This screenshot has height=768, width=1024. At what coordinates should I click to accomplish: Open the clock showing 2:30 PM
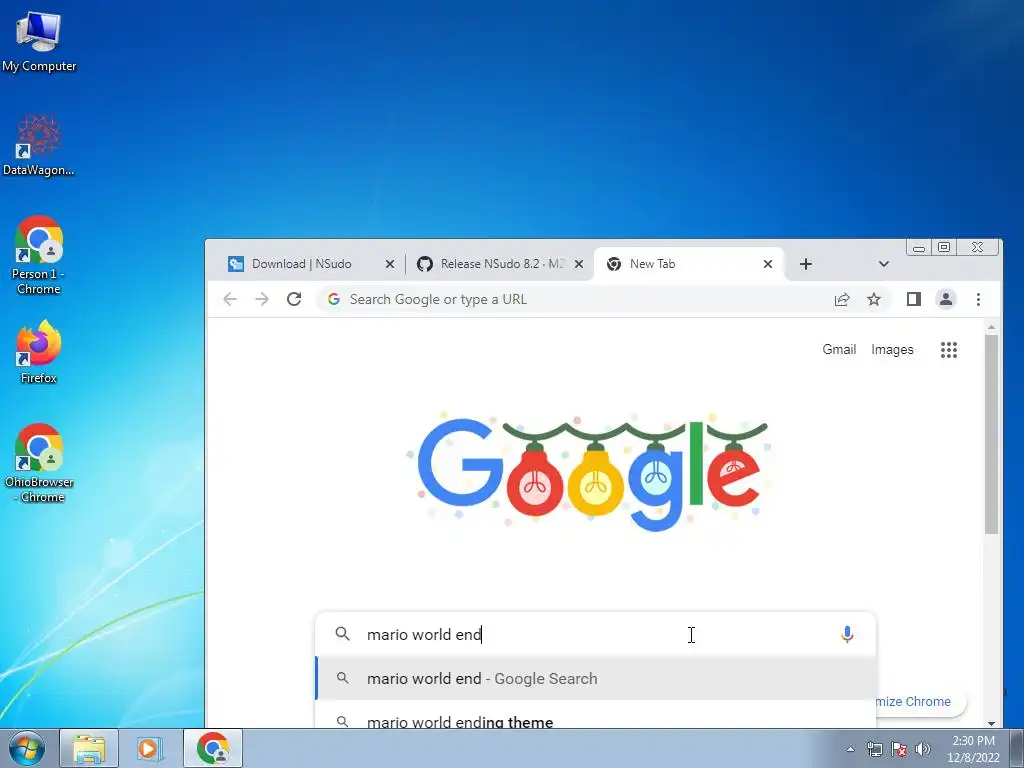pyautogui.click(x=973, y=748)
